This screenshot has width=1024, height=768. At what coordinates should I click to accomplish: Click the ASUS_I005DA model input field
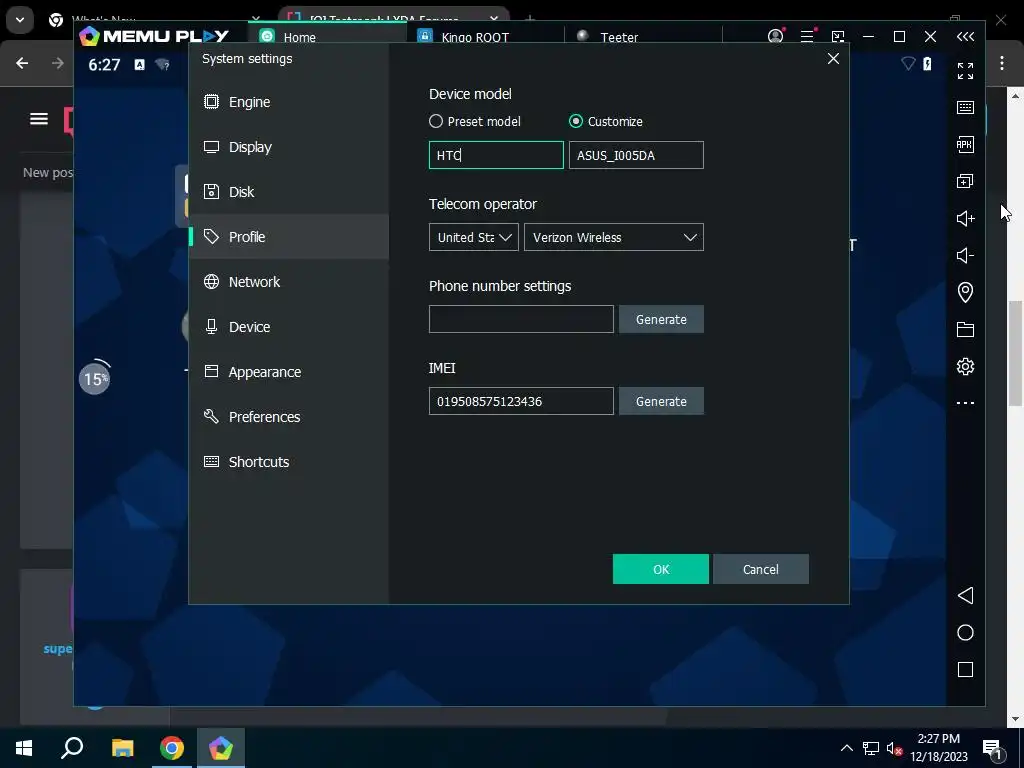(x=636, y=155)
